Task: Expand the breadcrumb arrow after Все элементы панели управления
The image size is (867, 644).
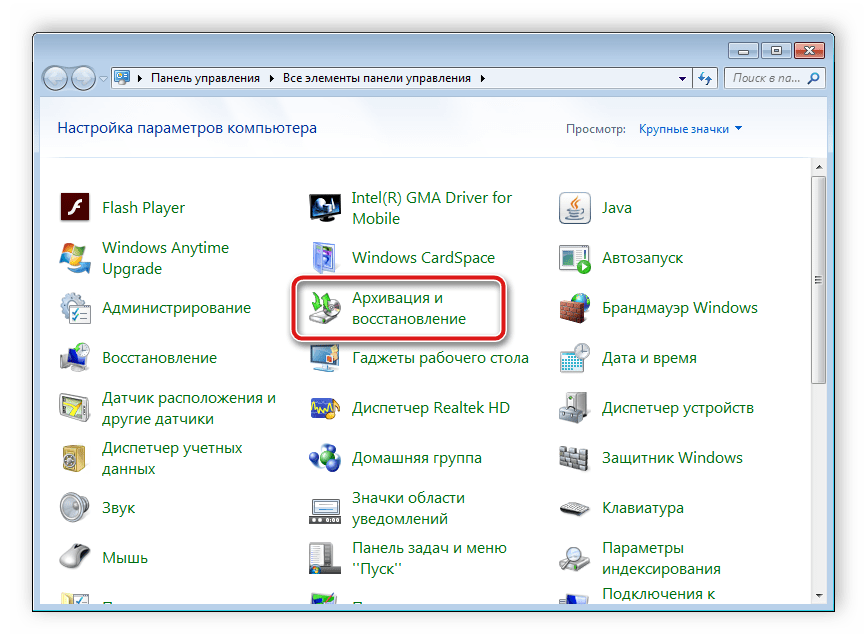Action: 482,78
